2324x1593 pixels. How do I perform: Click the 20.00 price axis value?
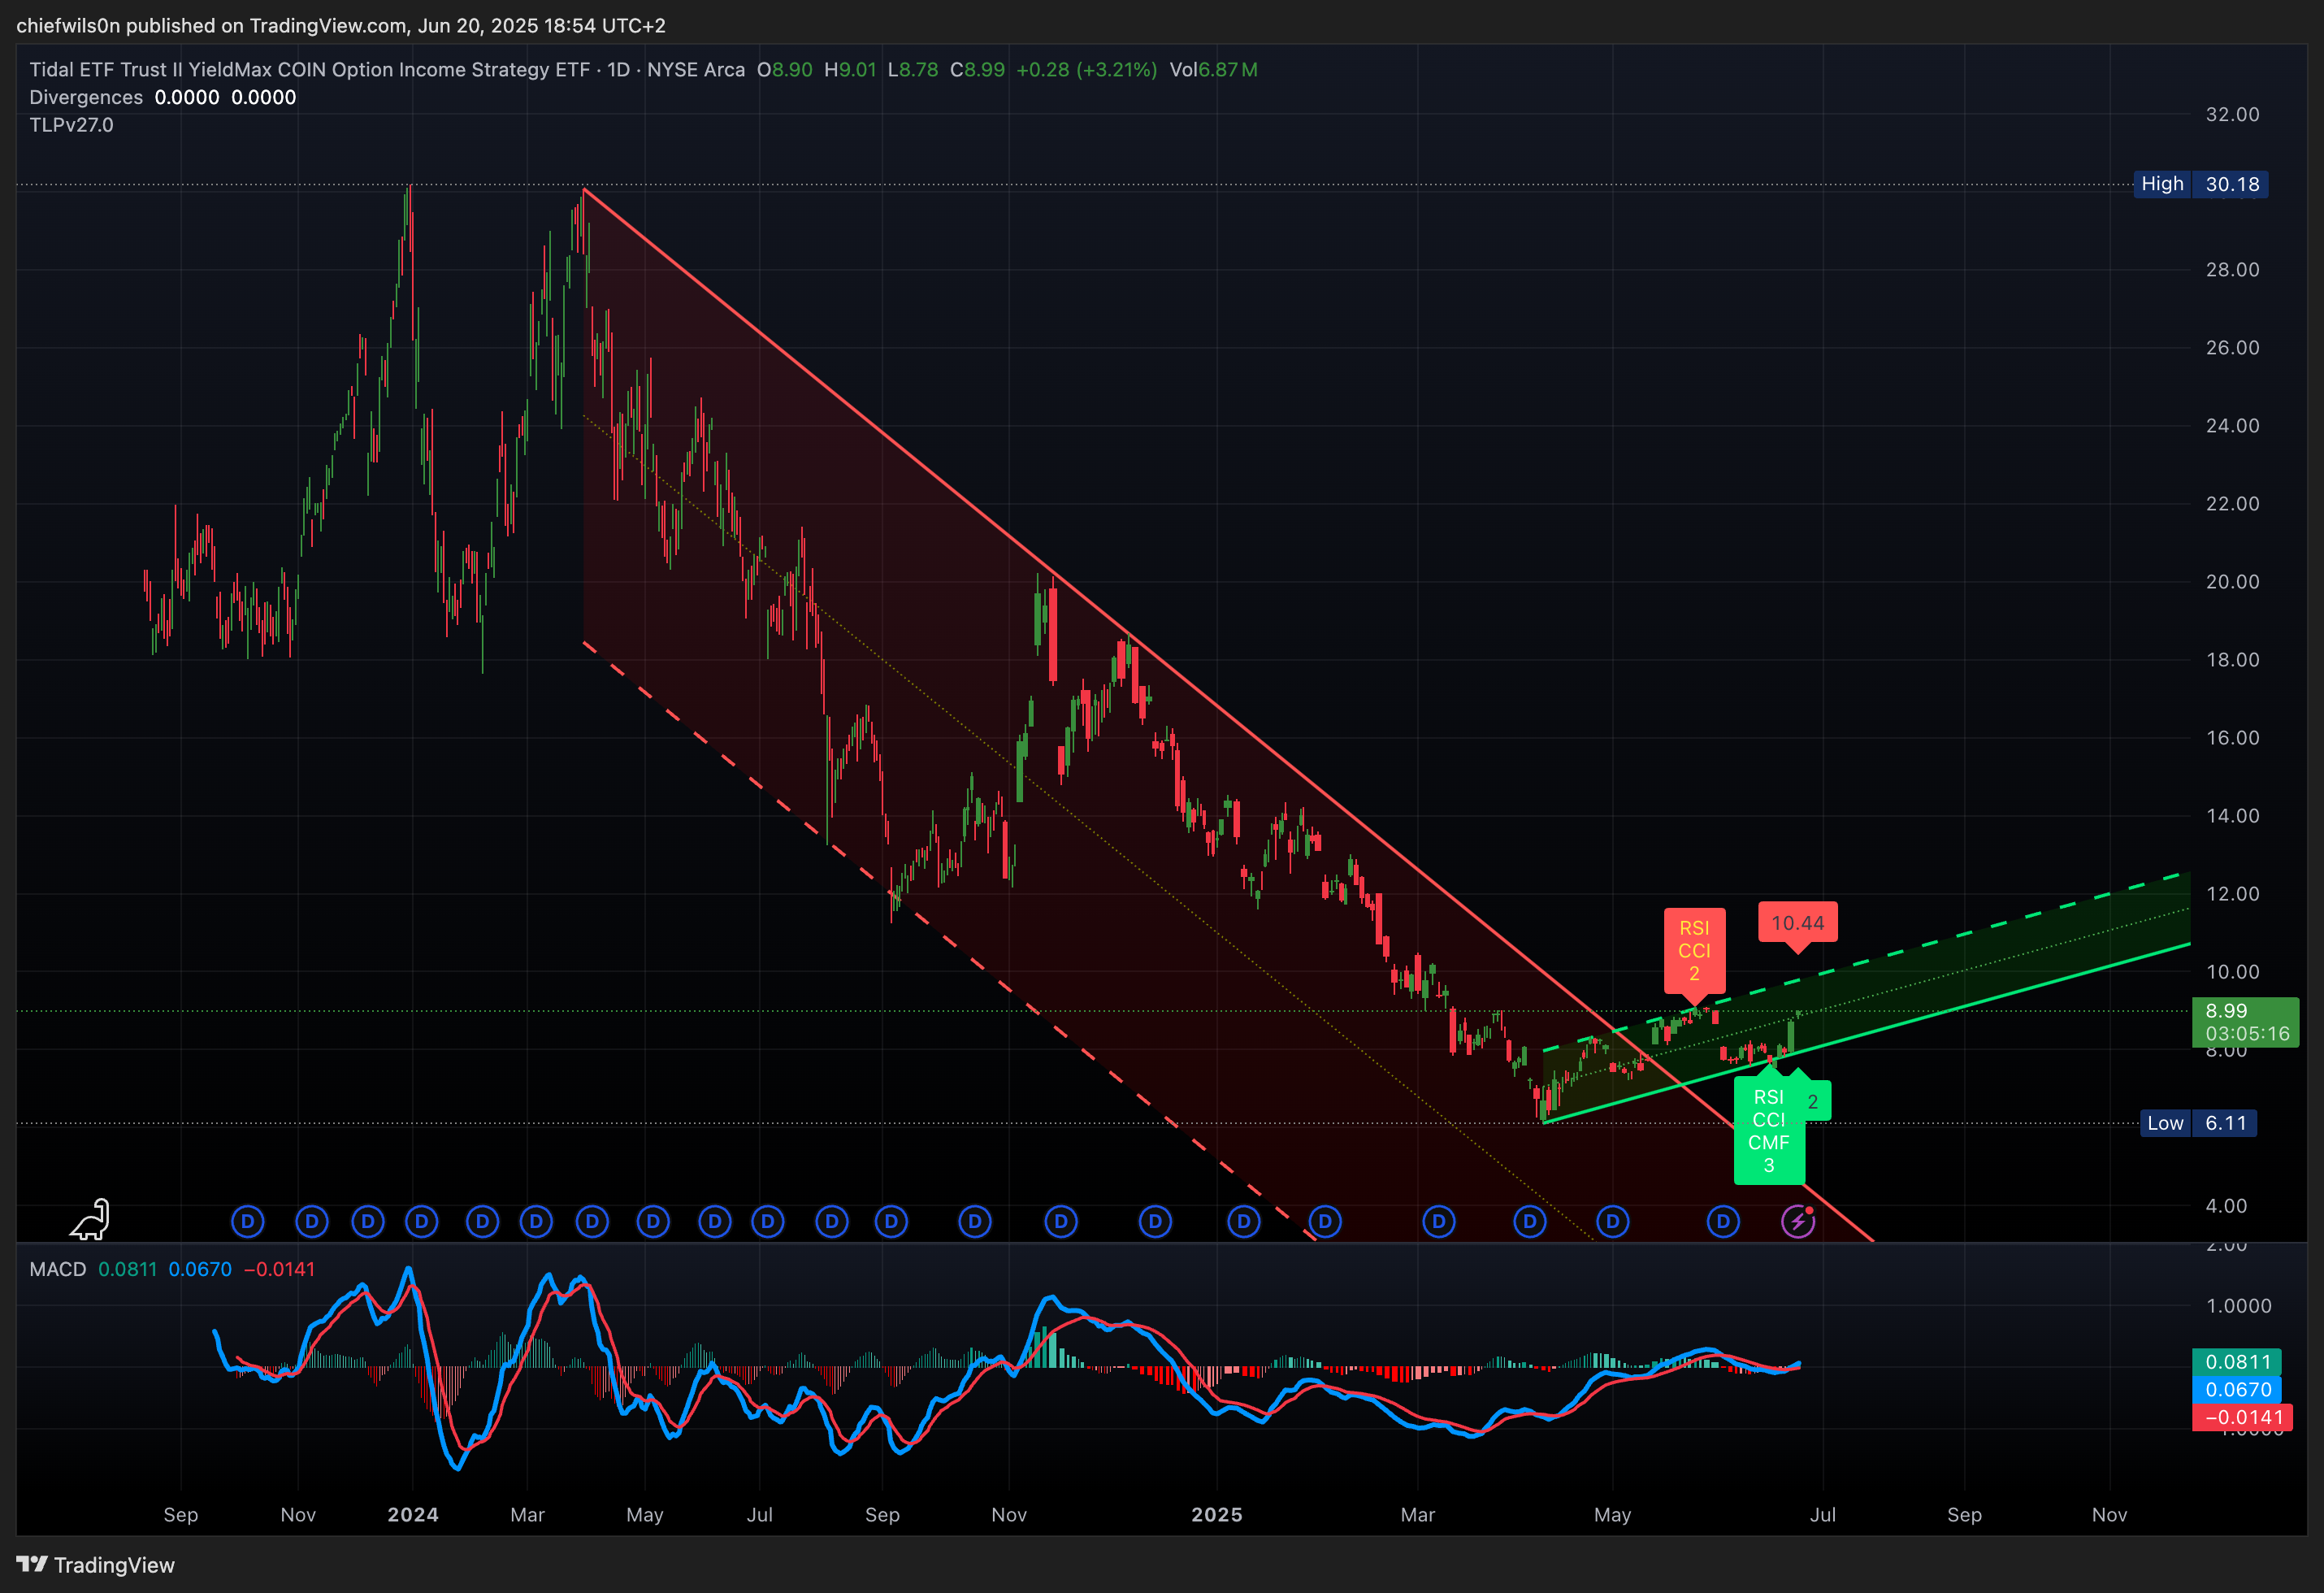pyautogui.click(x=2232, y=582)
